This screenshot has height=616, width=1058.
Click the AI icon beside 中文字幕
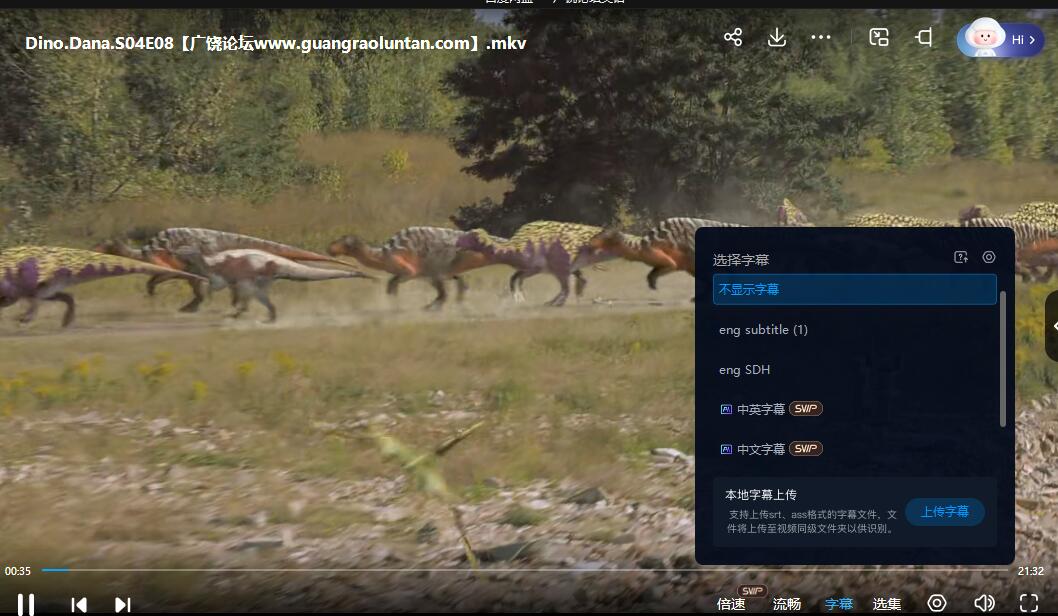point(726,449)
